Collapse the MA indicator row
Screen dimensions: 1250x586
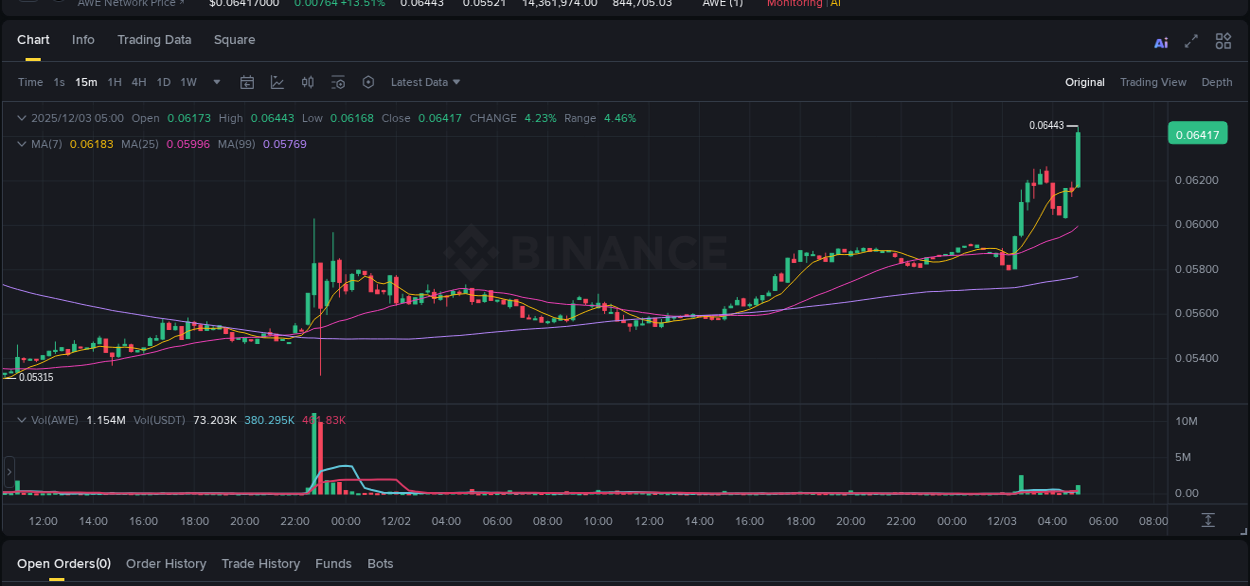tap(21, 144)
